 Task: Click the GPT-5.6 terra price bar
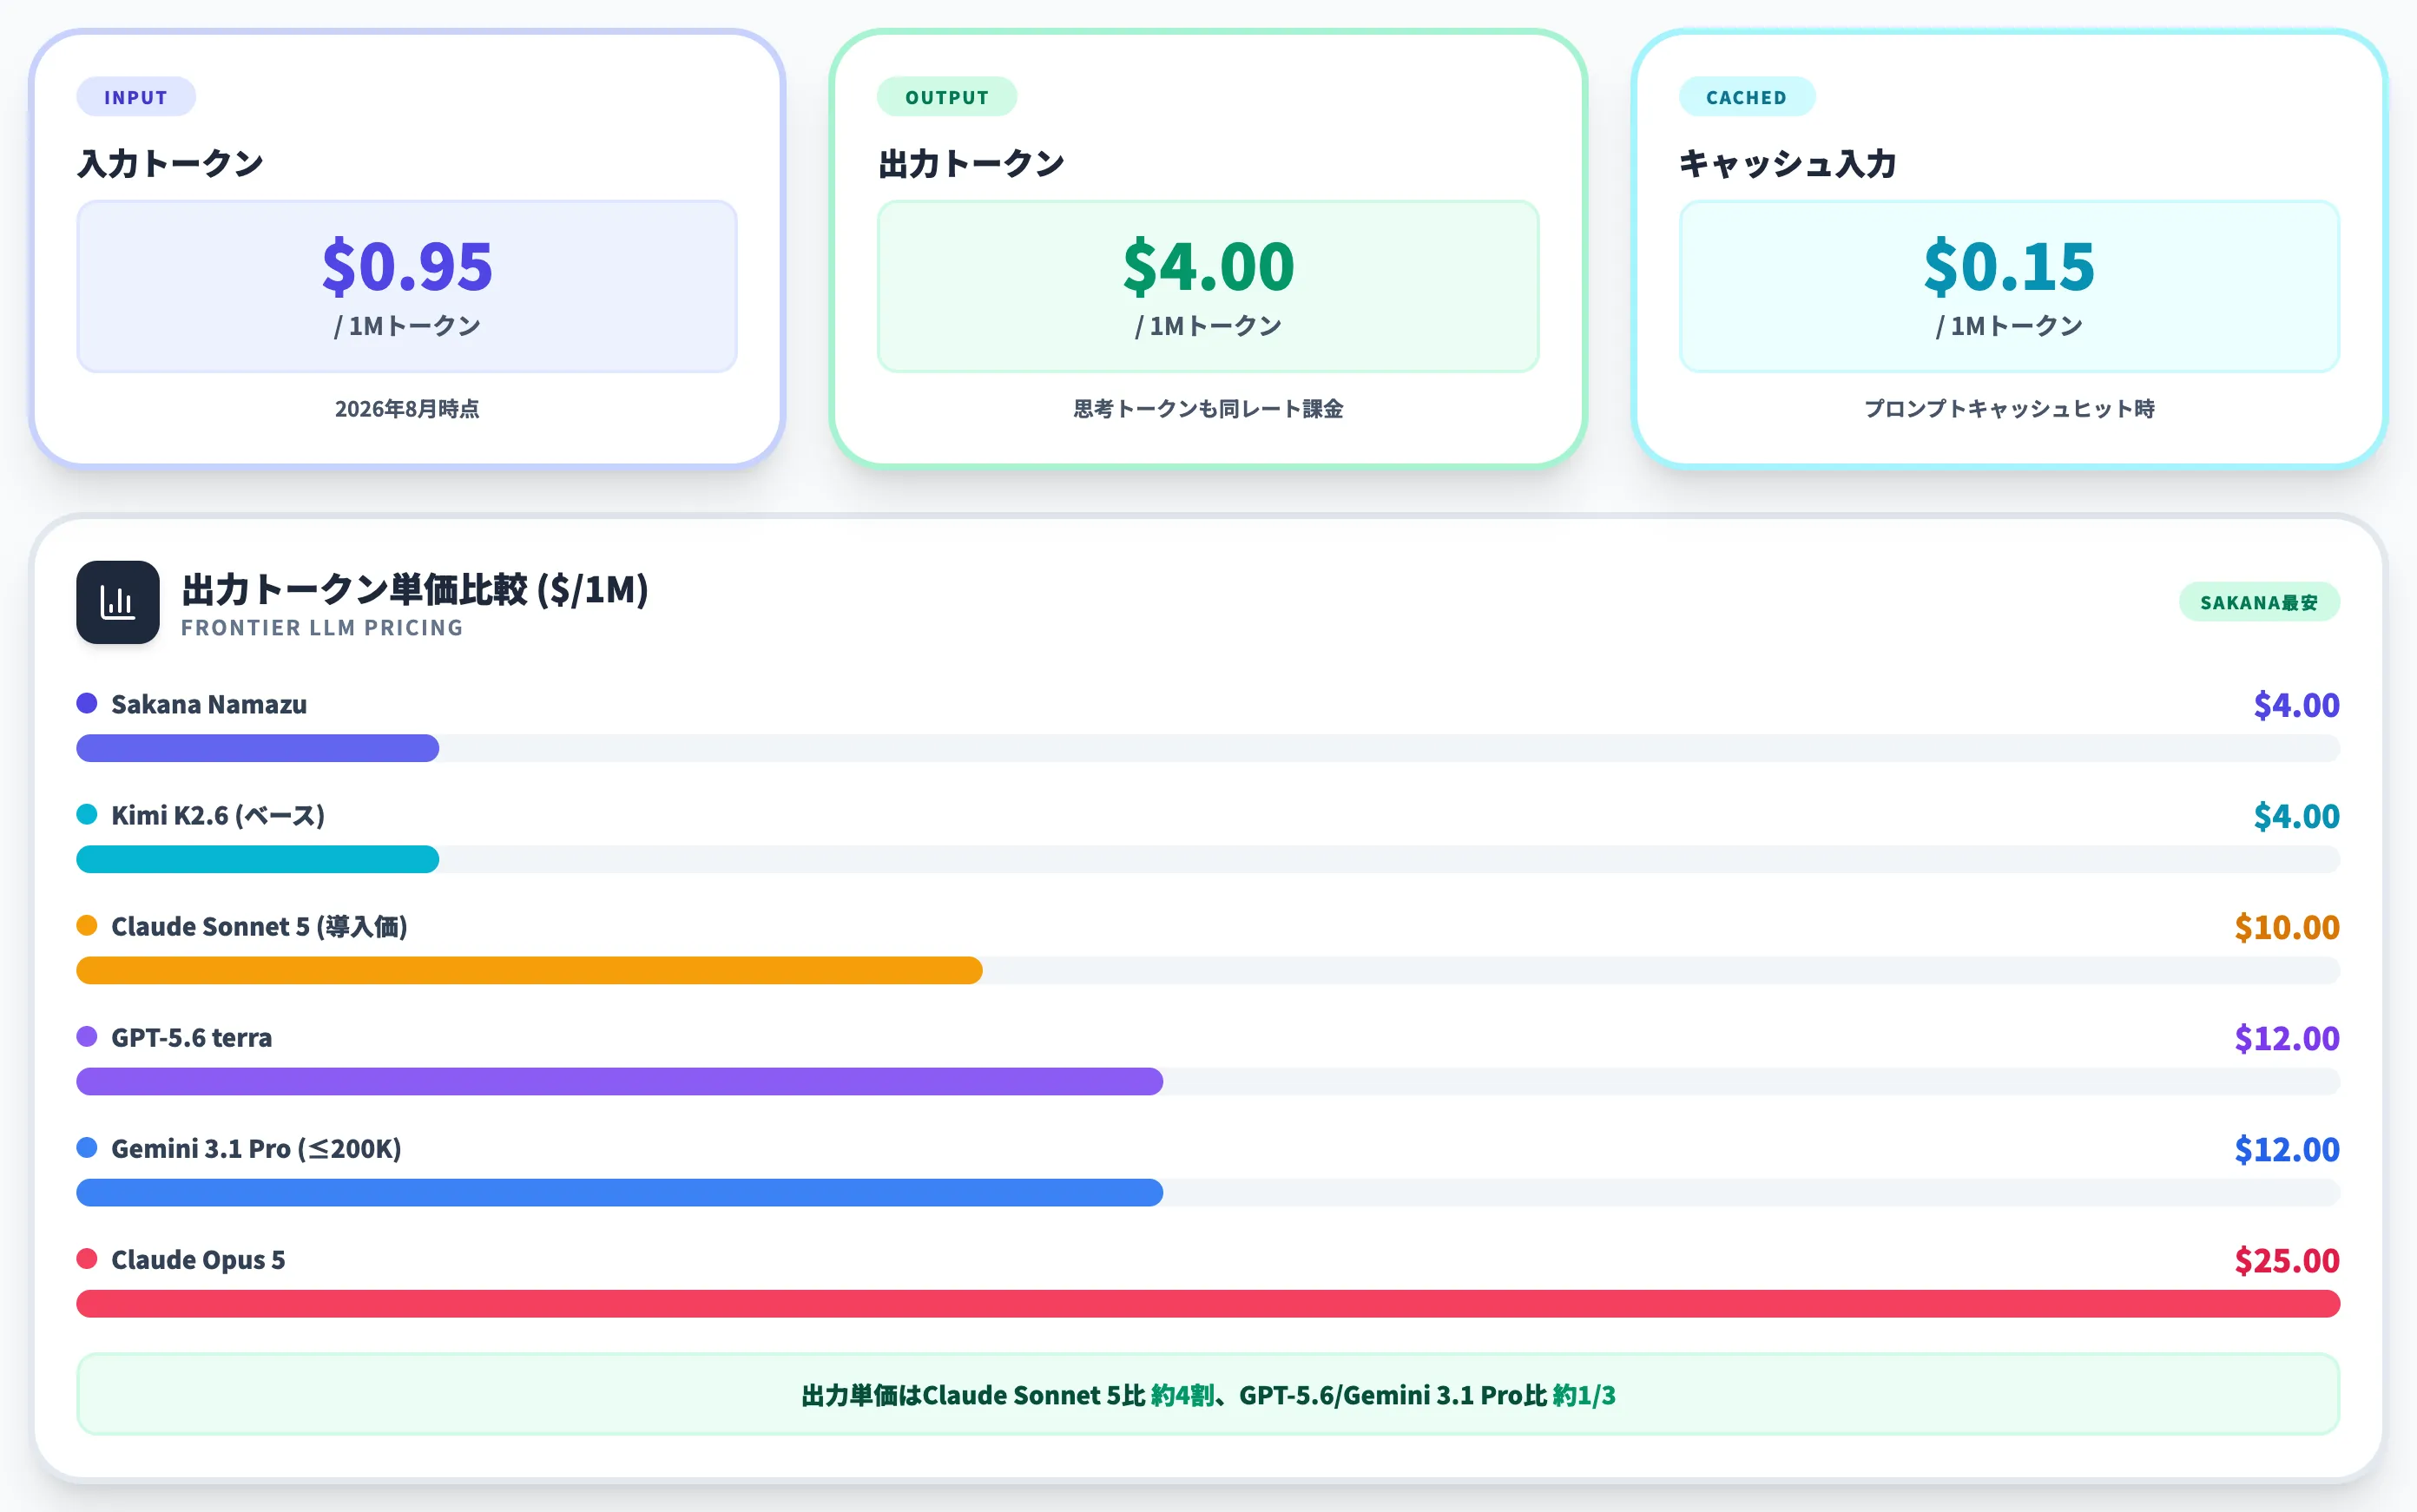(x=619, y=1081)
